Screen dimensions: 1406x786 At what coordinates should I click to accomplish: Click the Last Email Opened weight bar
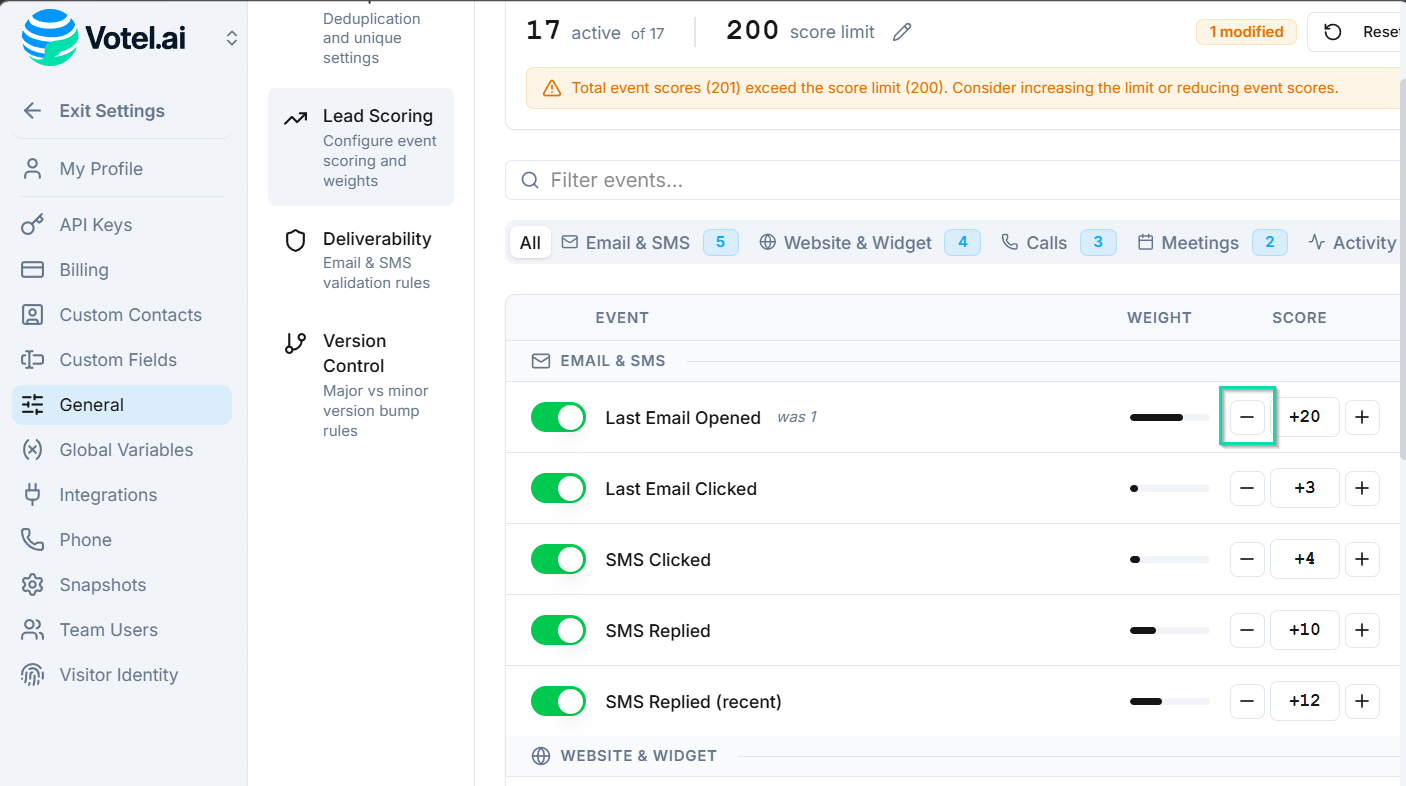point(1169,417)
